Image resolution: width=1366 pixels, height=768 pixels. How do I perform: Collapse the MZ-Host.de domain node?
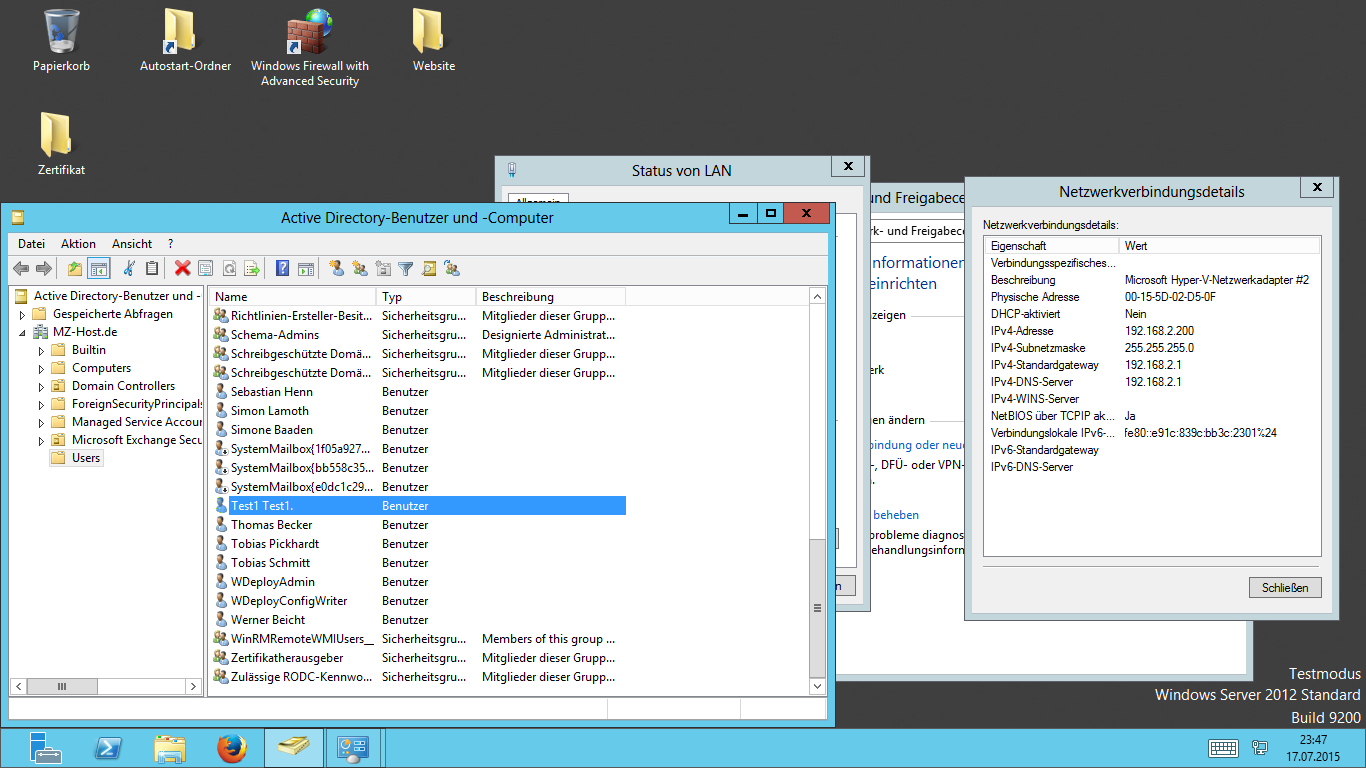tap(23, 333)
